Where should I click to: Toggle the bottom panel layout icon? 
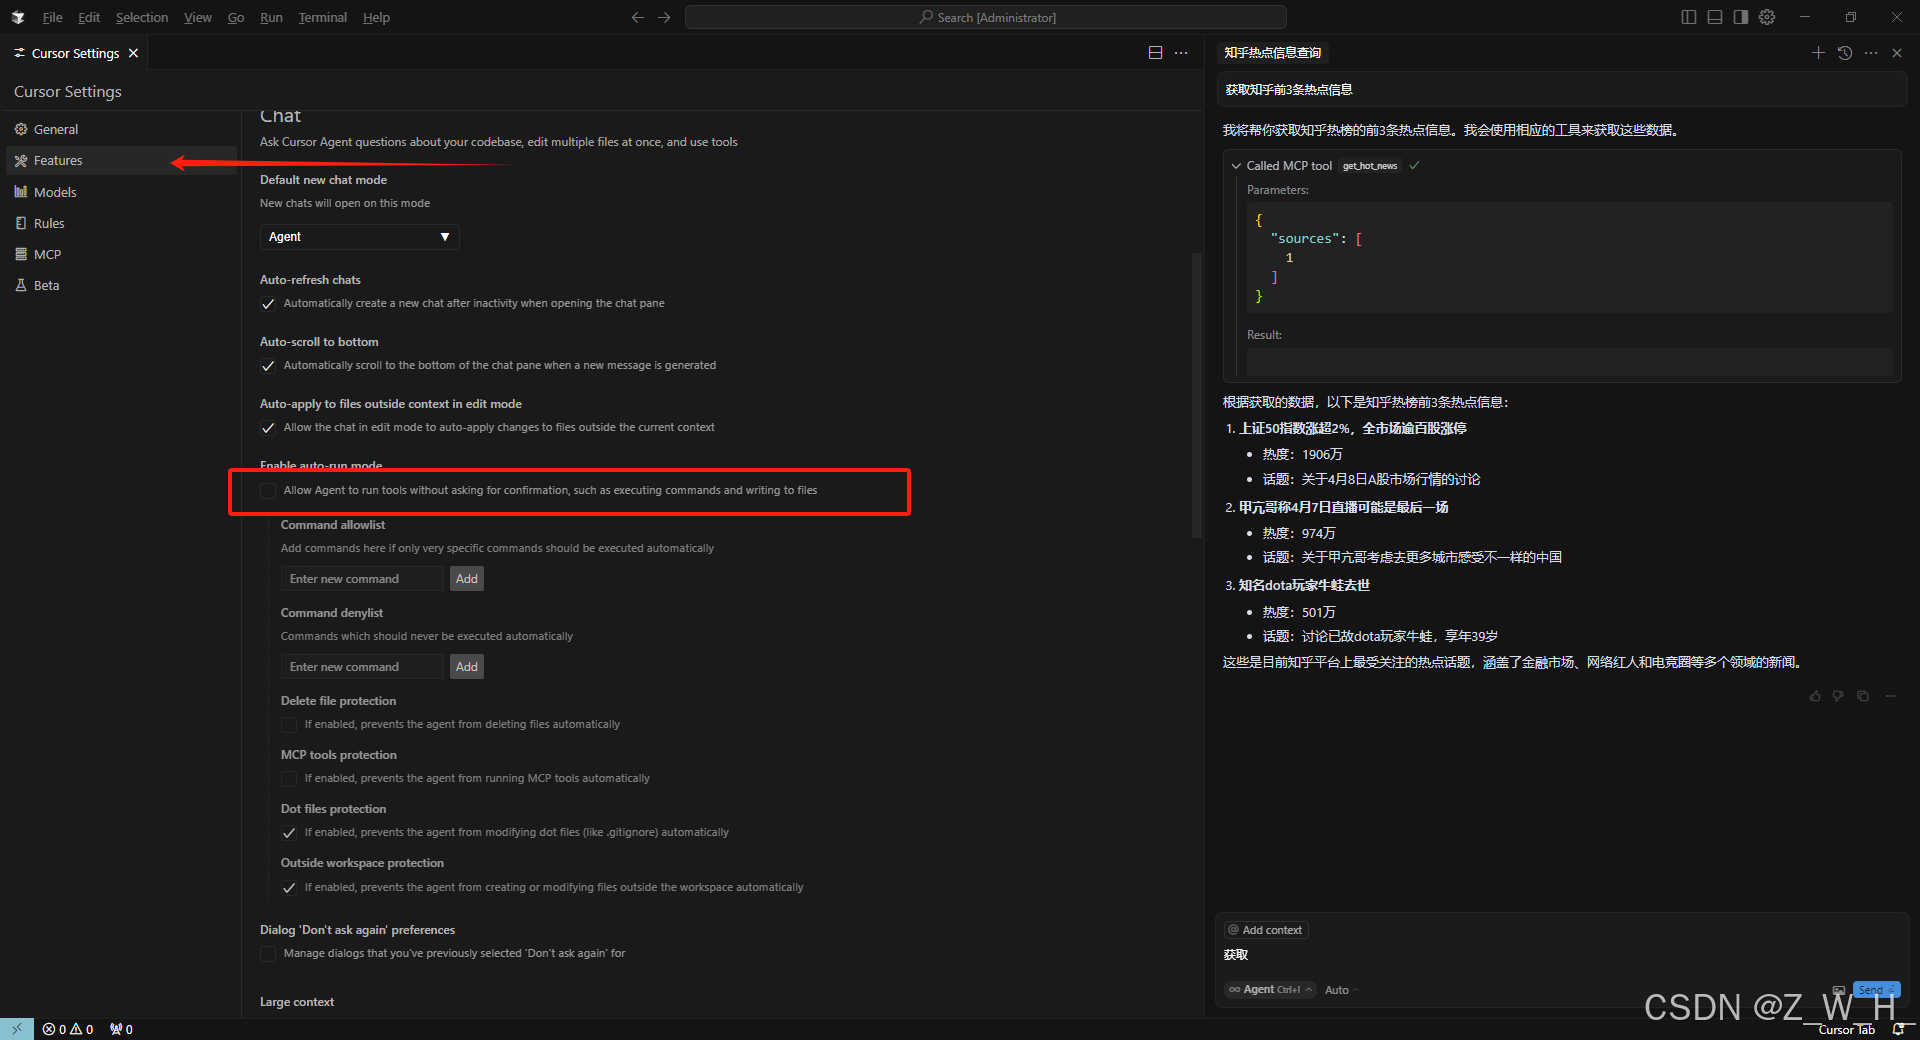[x=1715, y=17]
